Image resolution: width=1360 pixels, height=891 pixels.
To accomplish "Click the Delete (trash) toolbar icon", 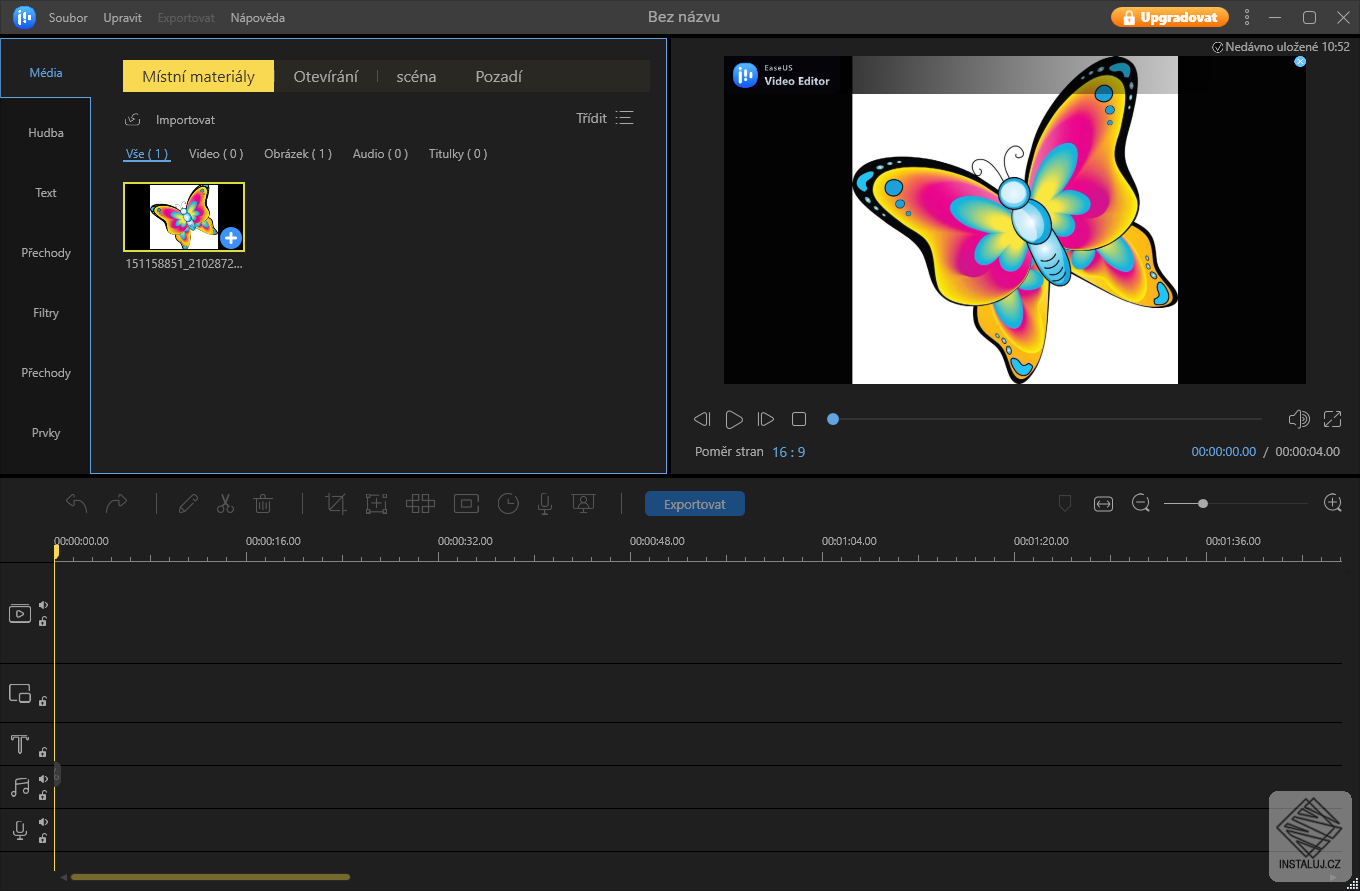I will pos(263,503).
